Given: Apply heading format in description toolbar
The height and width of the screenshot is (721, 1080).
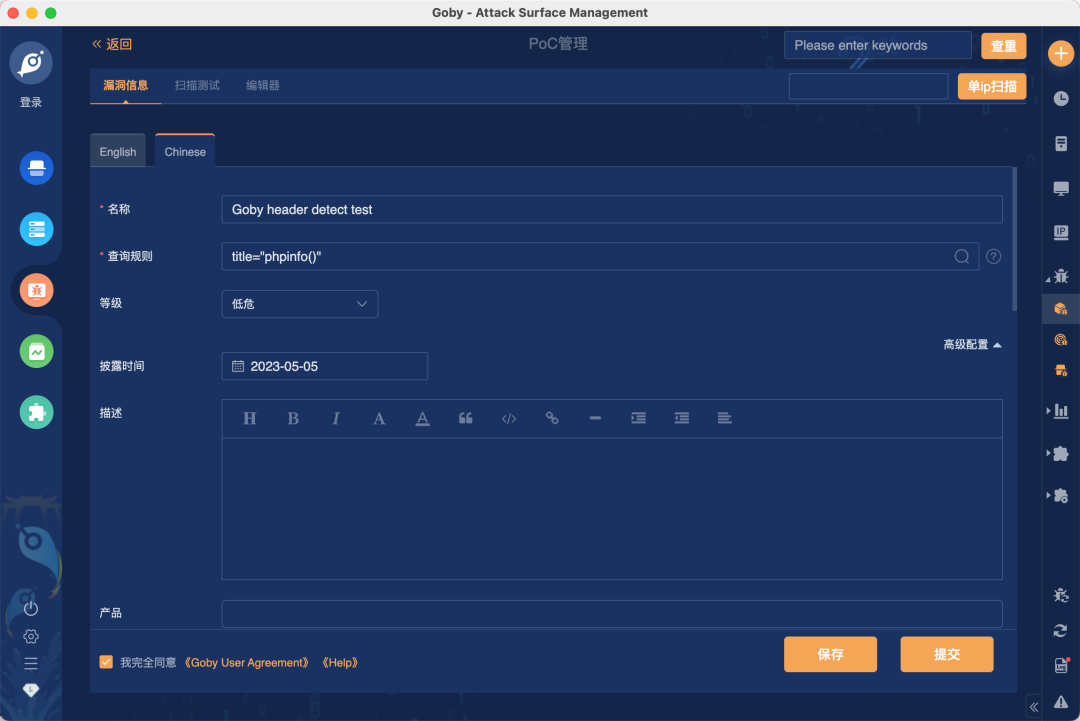Looking at the screenshot, I should tap(249, 419).
